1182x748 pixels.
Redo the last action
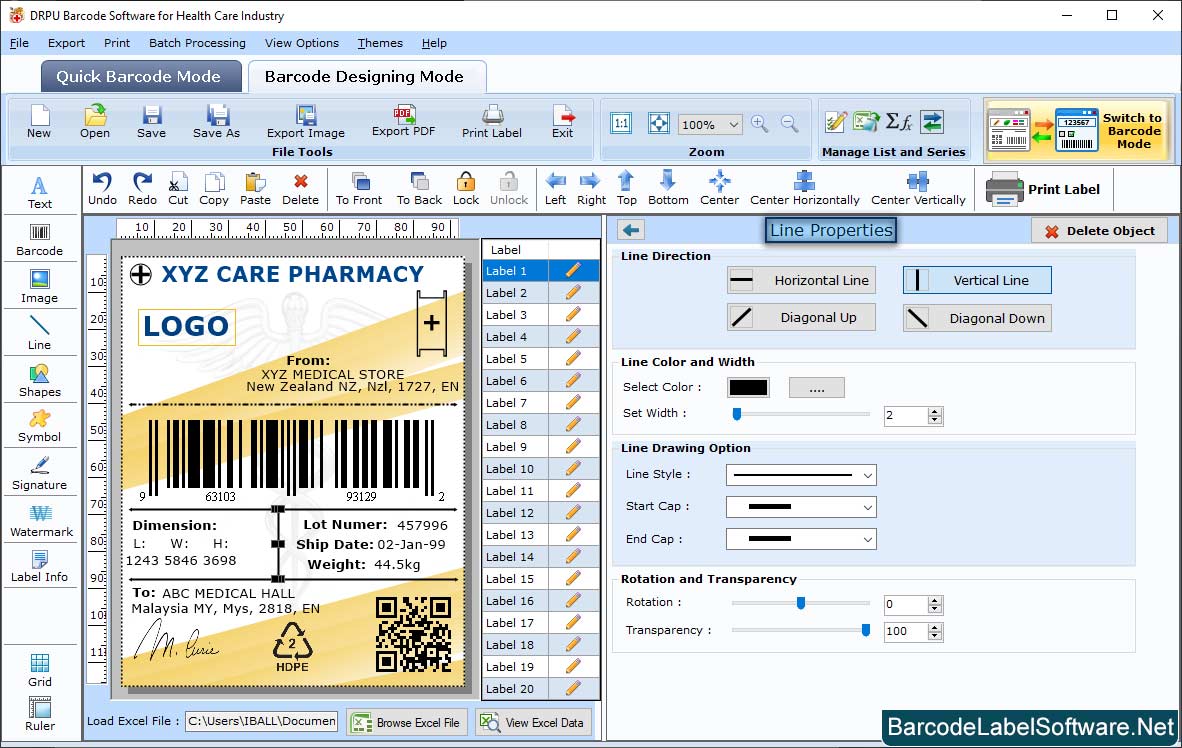pyautogui.click(x=142, y=189)
